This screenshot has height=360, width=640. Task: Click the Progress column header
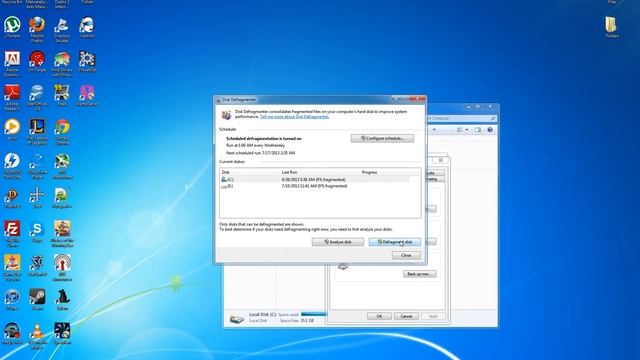click(x=369, y=172)
